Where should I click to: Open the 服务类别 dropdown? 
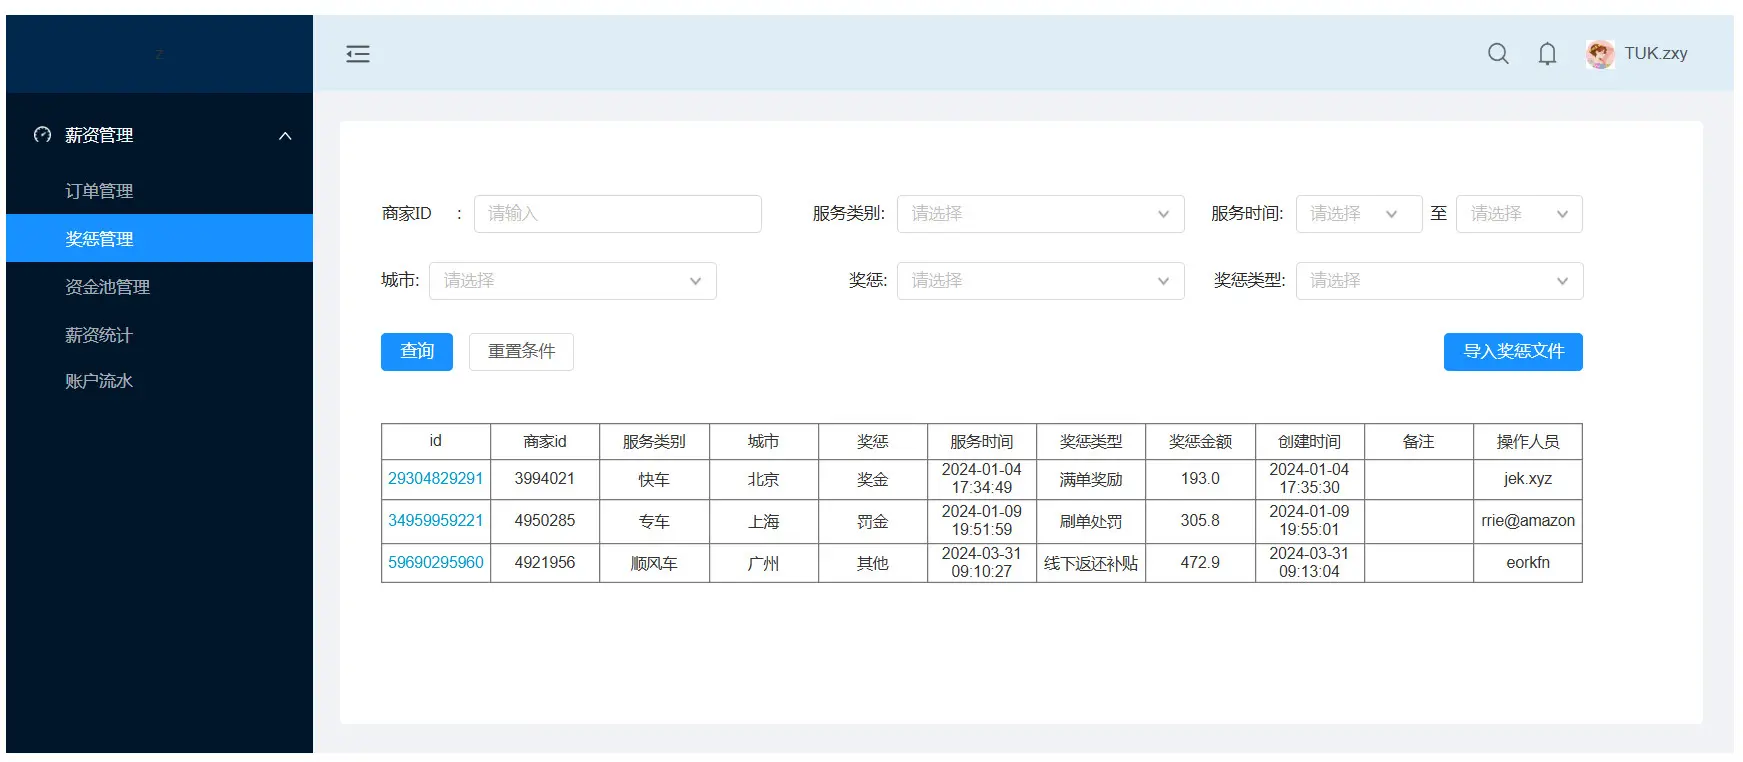[x=1040, y=214]
